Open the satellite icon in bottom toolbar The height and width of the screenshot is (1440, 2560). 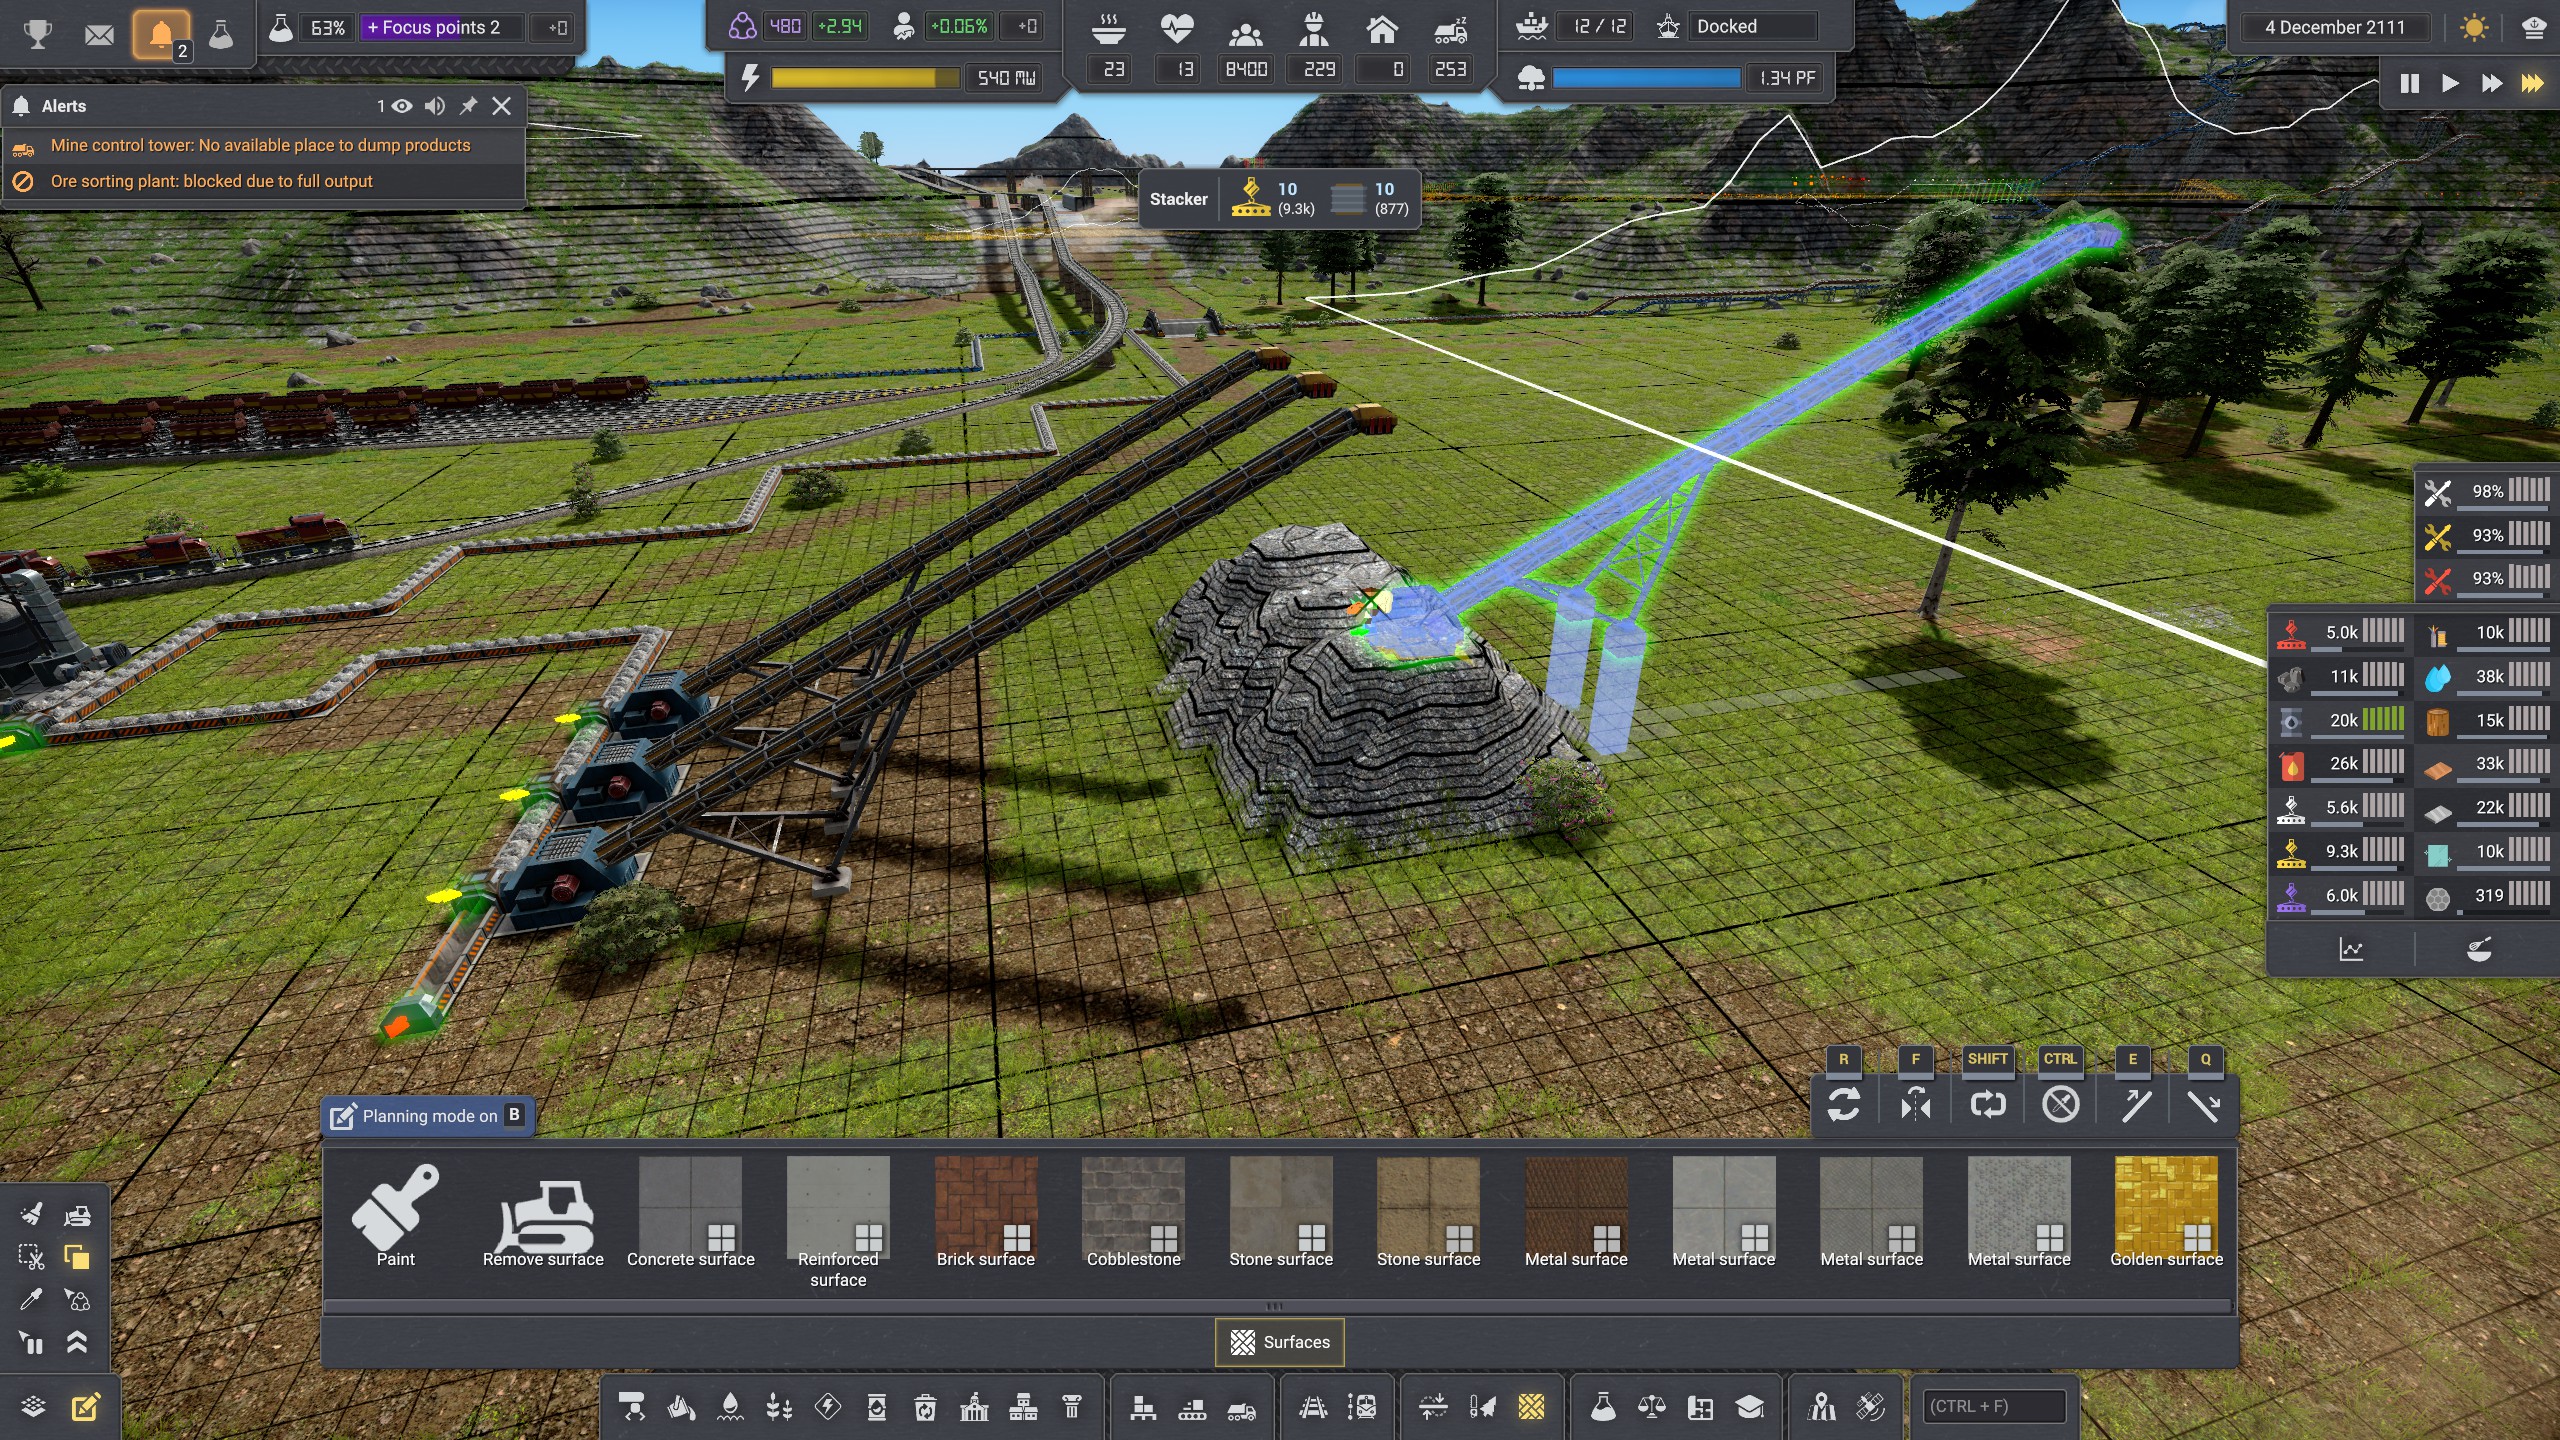pos(1870,1408)
